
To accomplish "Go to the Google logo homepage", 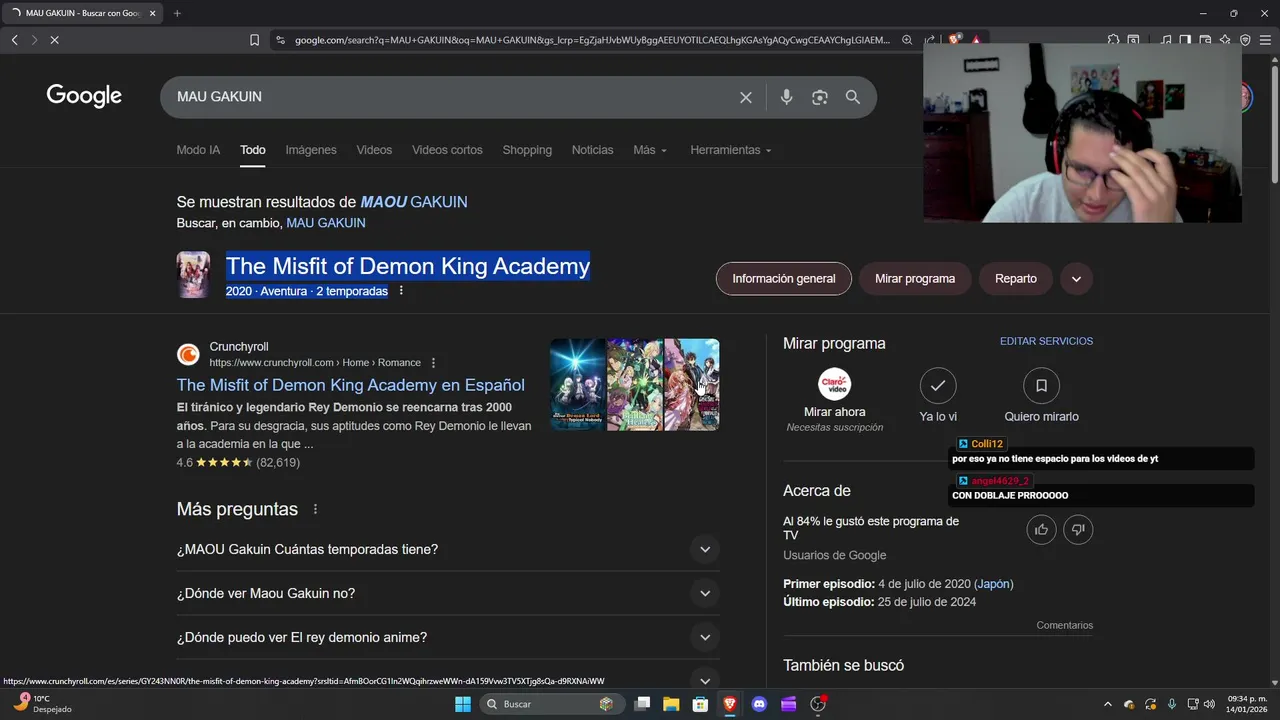I will point(84,96).
